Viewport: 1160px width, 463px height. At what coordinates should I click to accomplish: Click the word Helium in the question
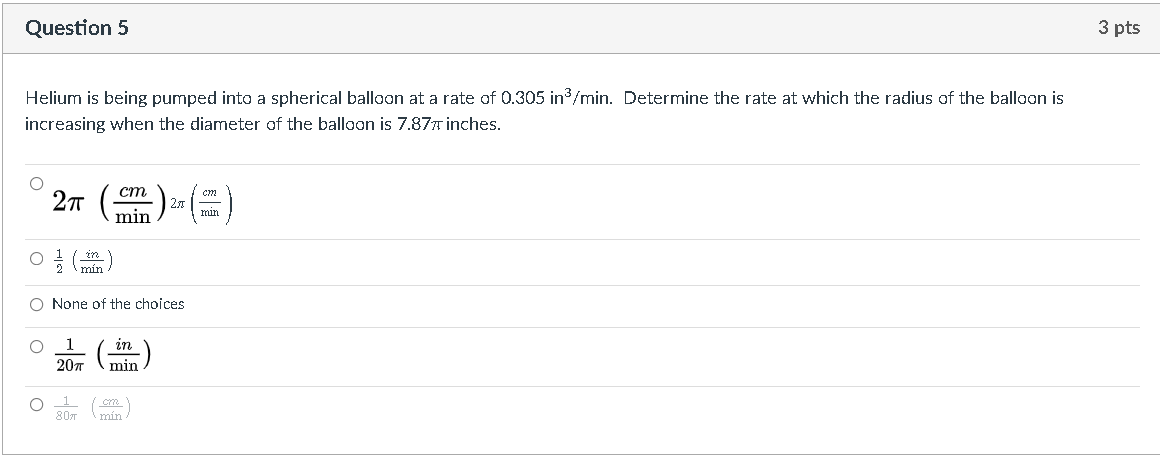click(x=49, y=98)
